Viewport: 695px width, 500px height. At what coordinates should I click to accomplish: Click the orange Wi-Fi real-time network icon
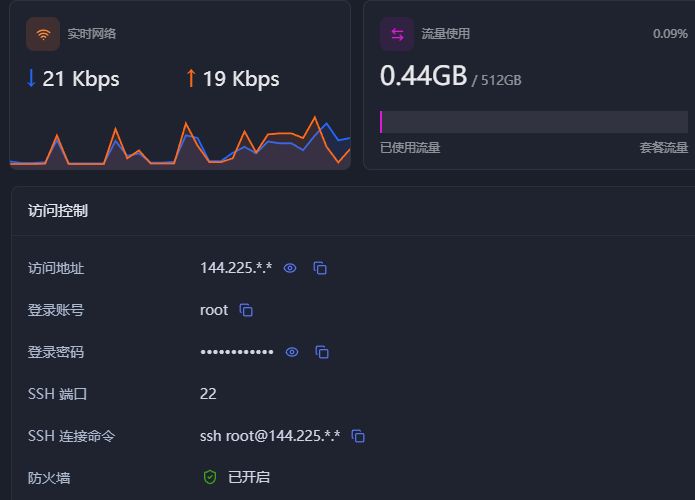43,34
